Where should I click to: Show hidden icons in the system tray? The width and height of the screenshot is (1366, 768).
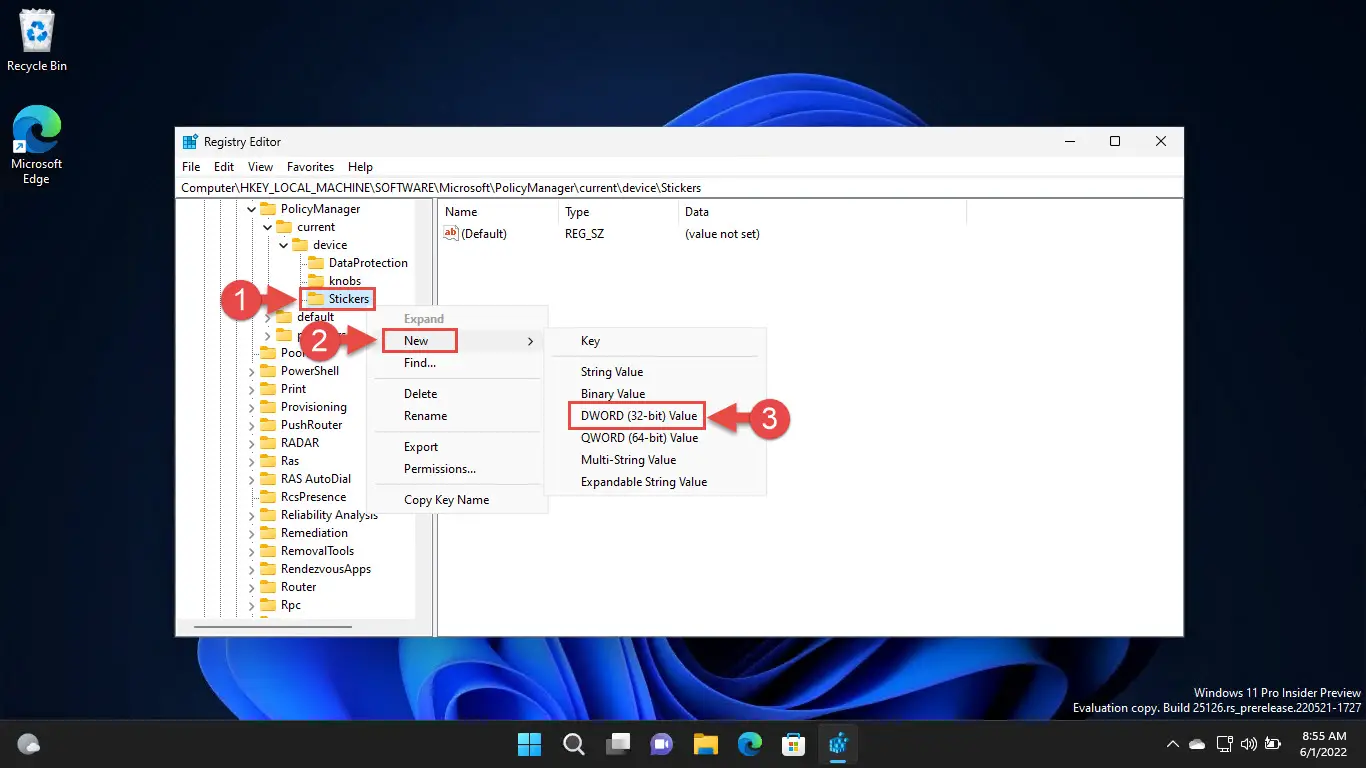(x=1173, y=744)
